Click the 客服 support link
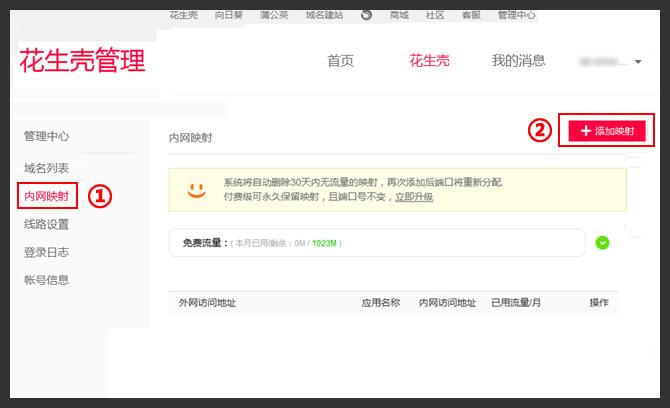 (470, 15)
